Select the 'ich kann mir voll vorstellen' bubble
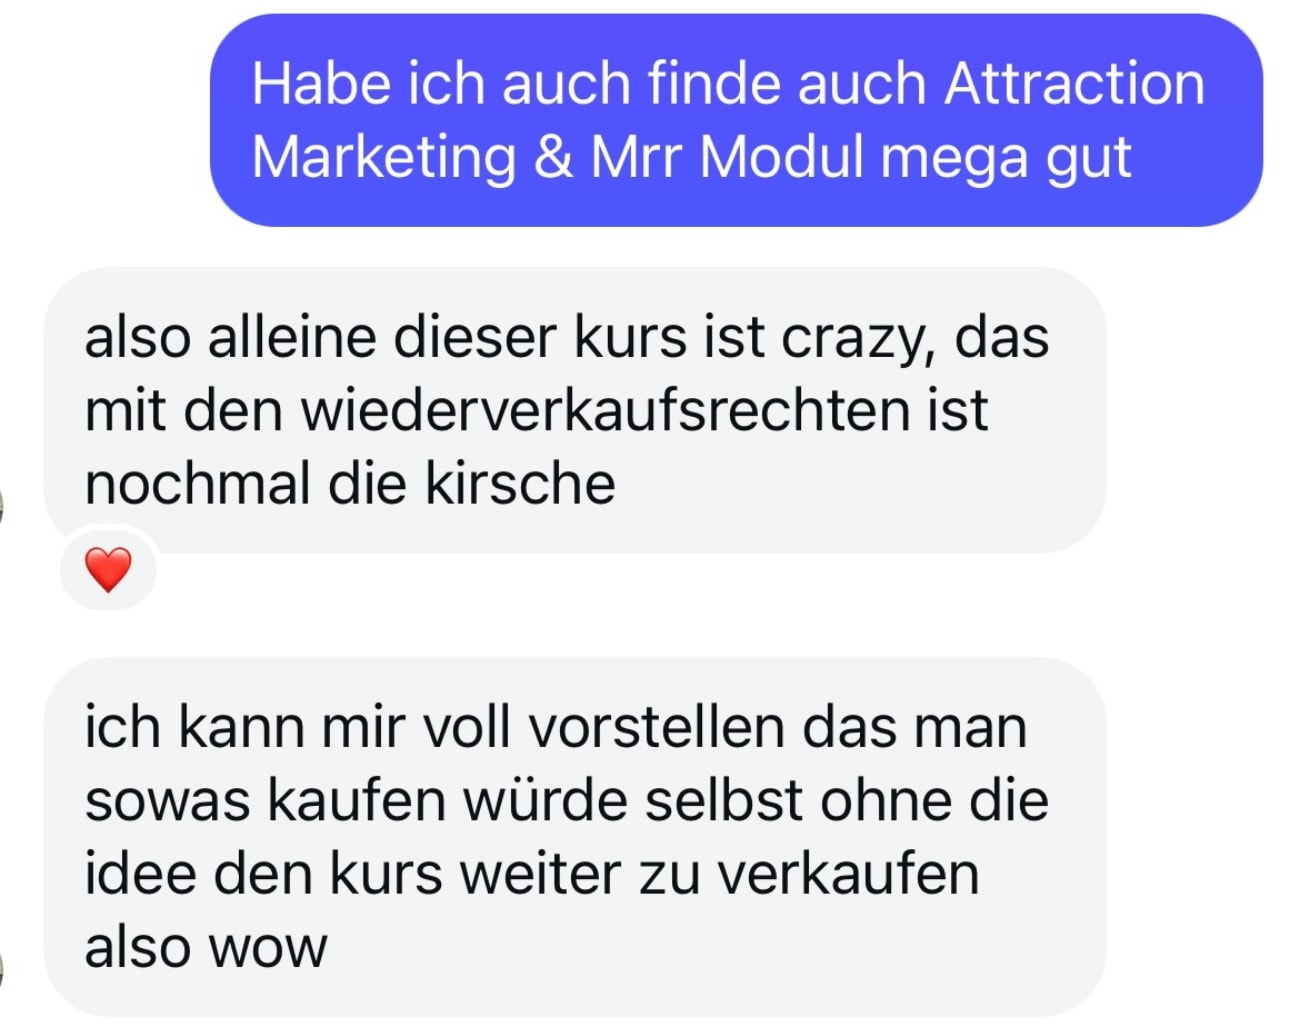 (575, 837)
